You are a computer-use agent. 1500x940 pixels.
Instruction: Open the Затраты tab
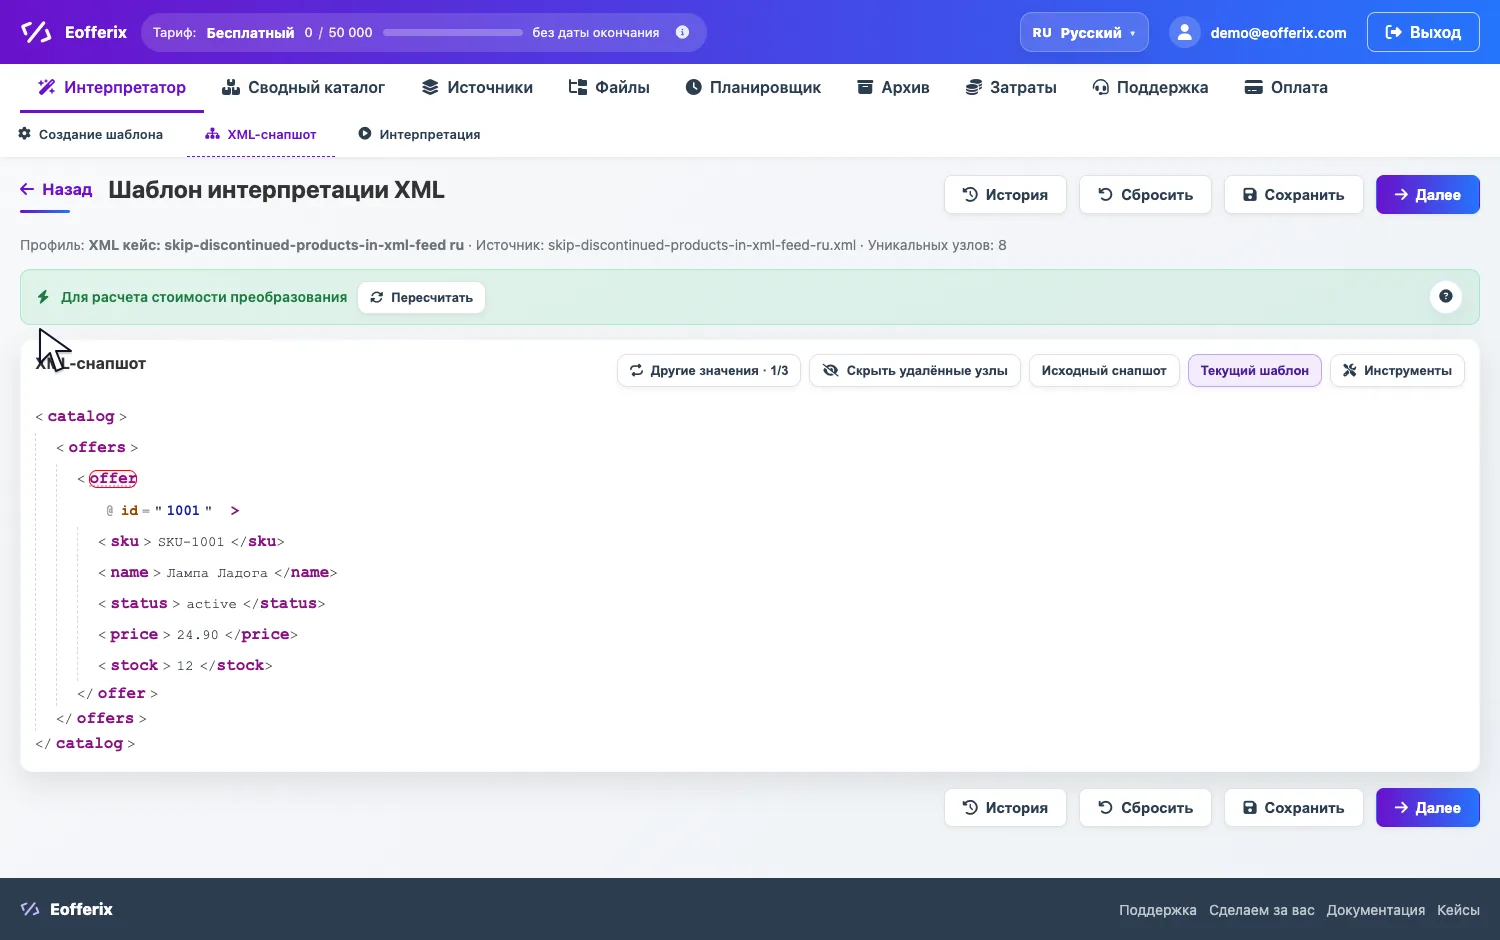click(x=1011, y=87)
